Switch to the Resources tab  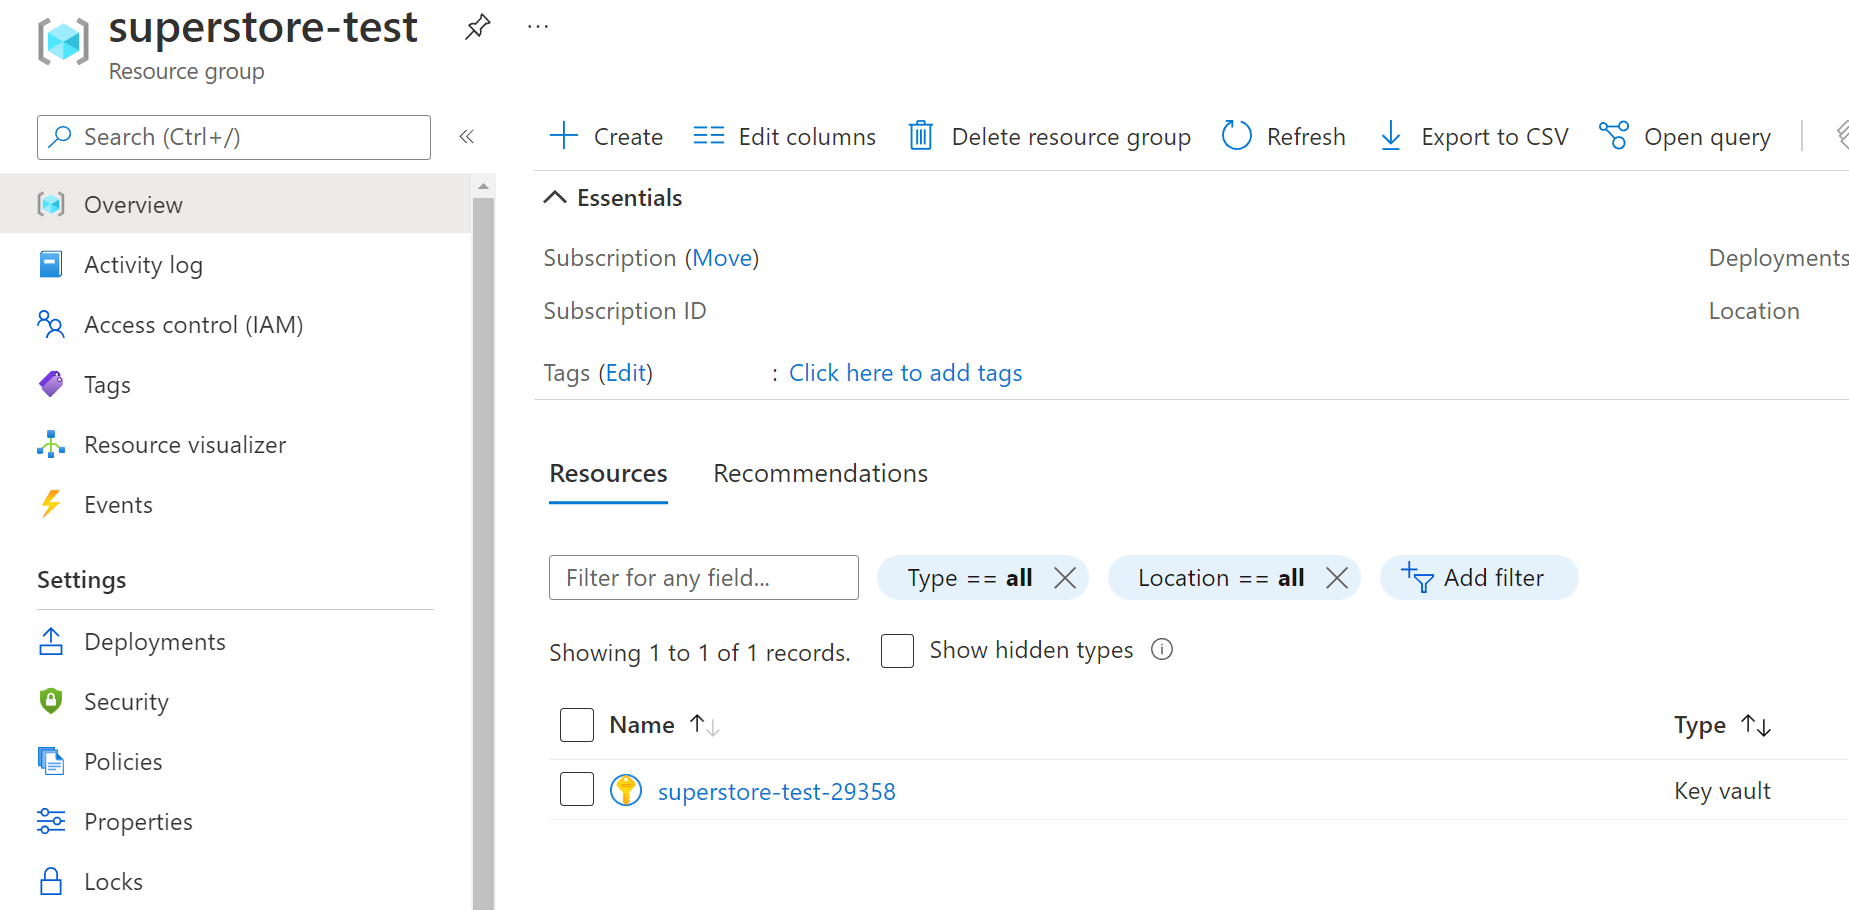[x=608, y=473]
